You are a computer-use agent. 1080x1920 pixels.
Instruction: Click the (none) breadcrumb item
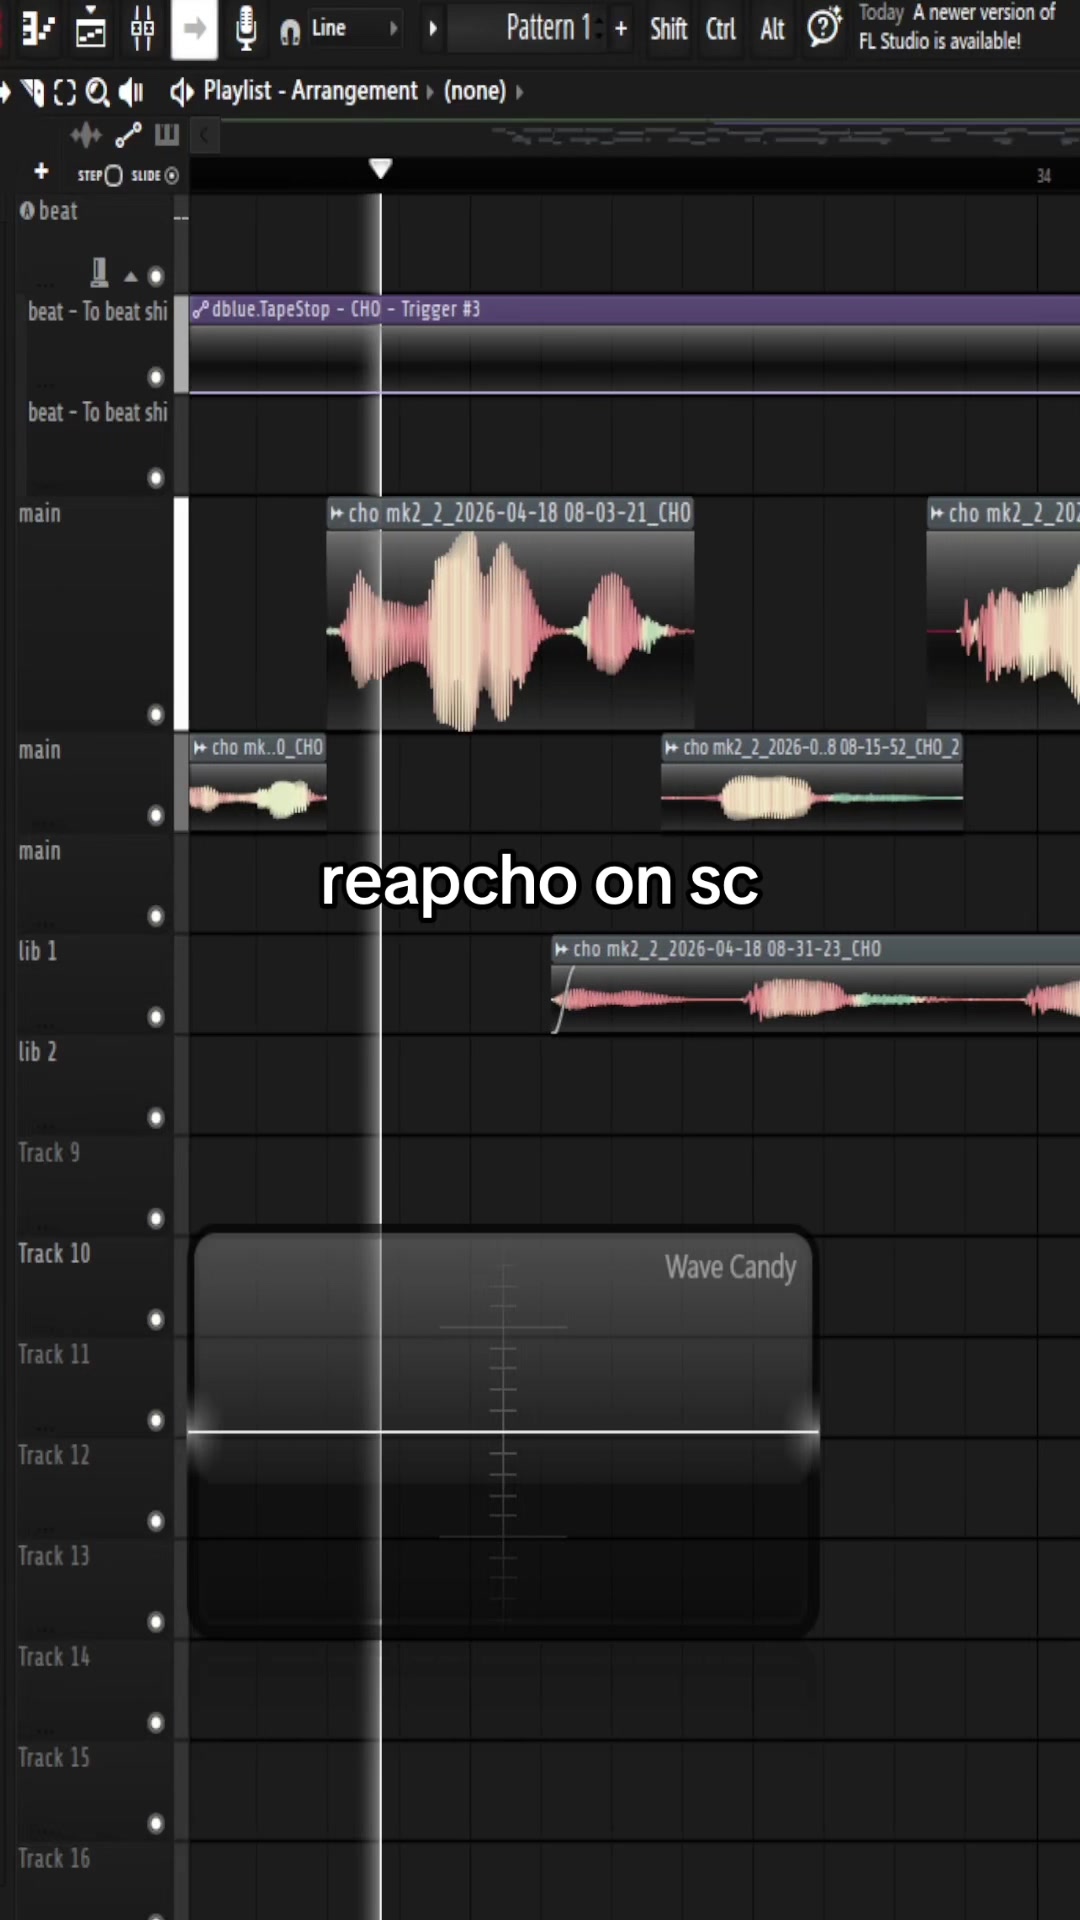(475, 91)
